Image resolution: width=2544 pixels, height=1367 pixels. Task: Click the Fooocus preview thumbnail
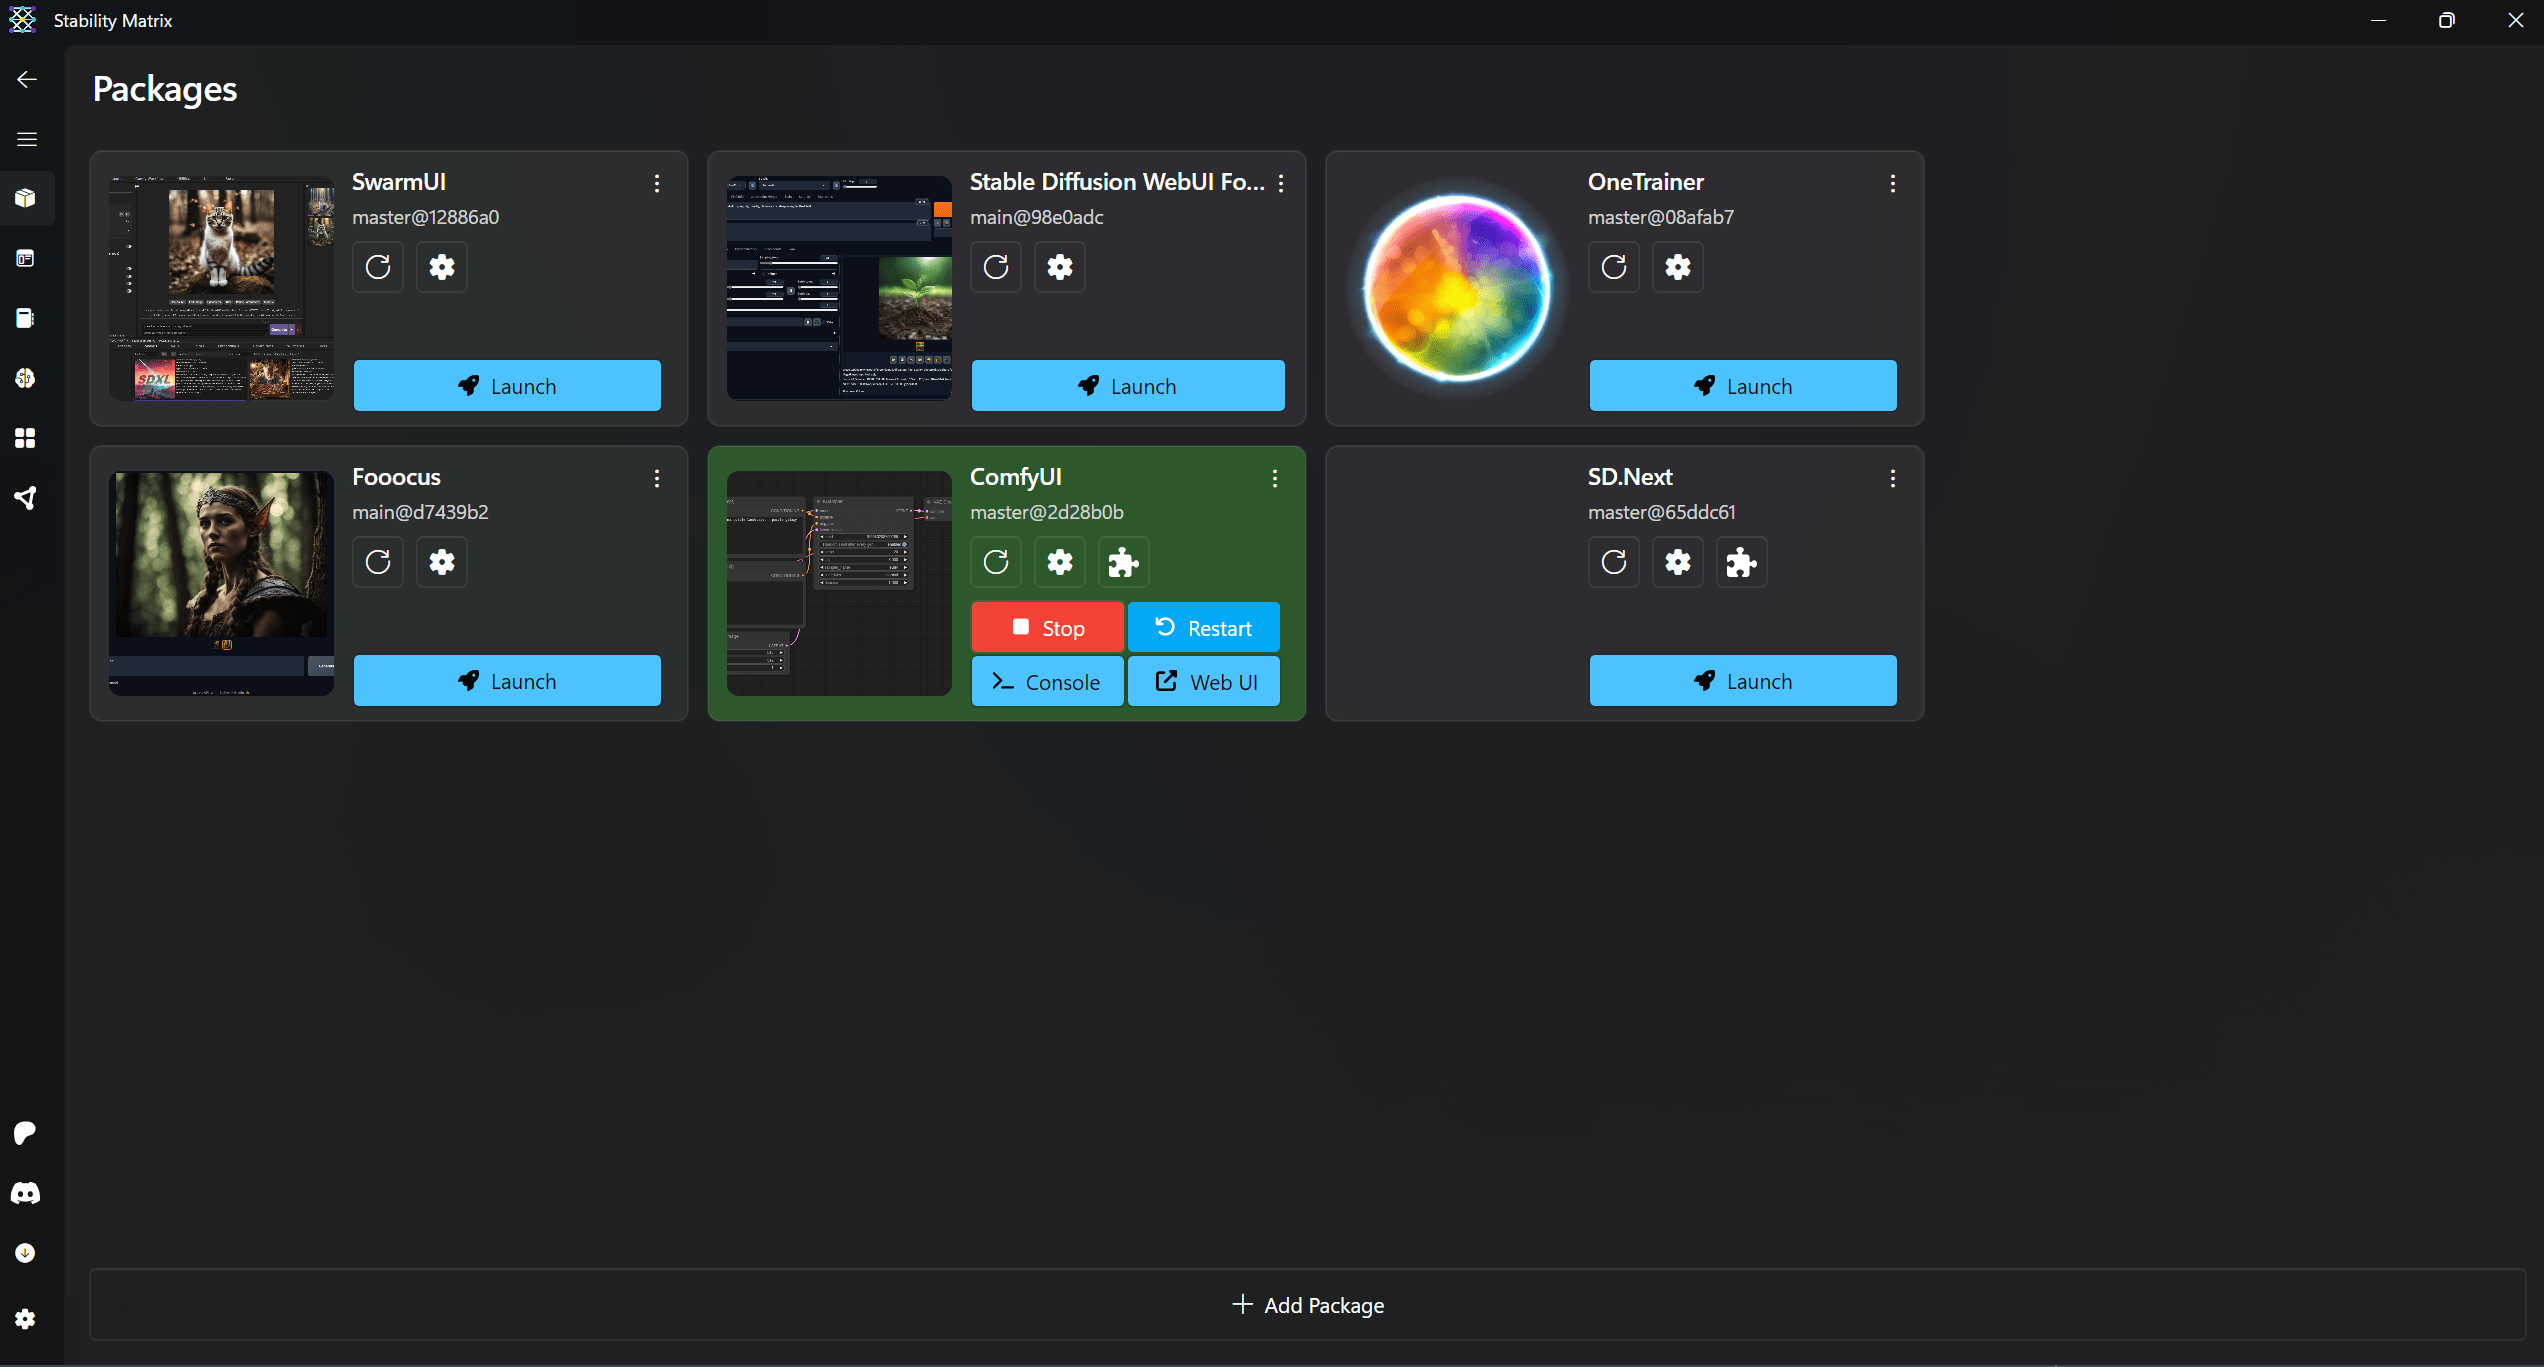point(221,583)
